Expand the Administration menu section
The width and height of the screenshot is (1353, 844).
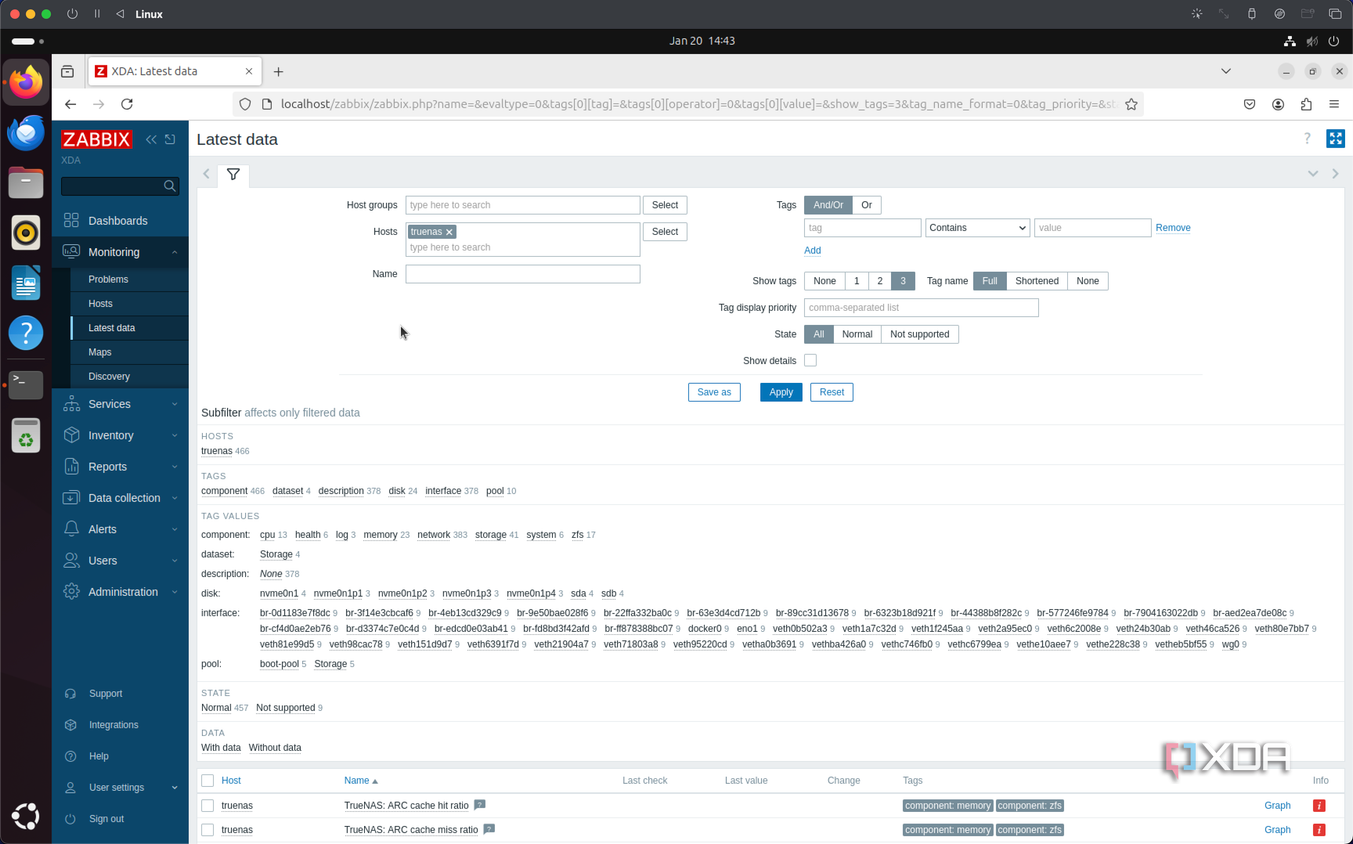point(120,592)
